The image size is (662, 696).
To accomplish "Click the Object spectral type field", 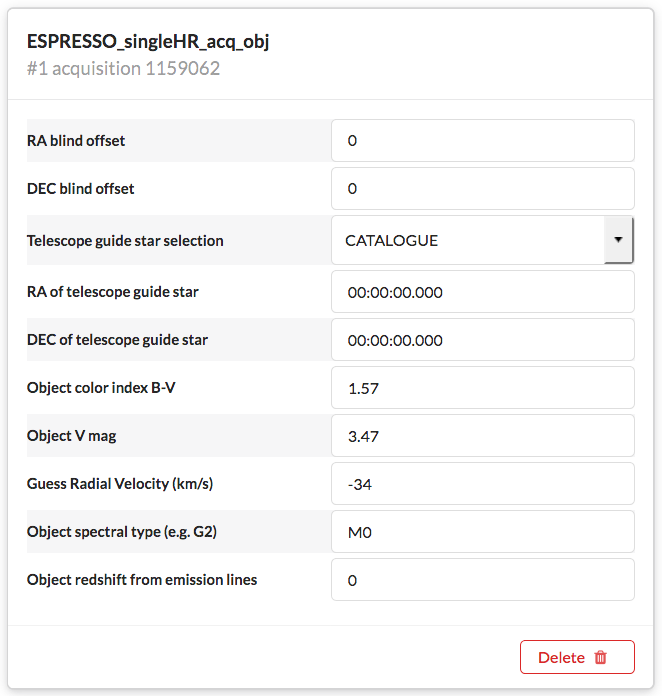I will click(x=482, y=532).
